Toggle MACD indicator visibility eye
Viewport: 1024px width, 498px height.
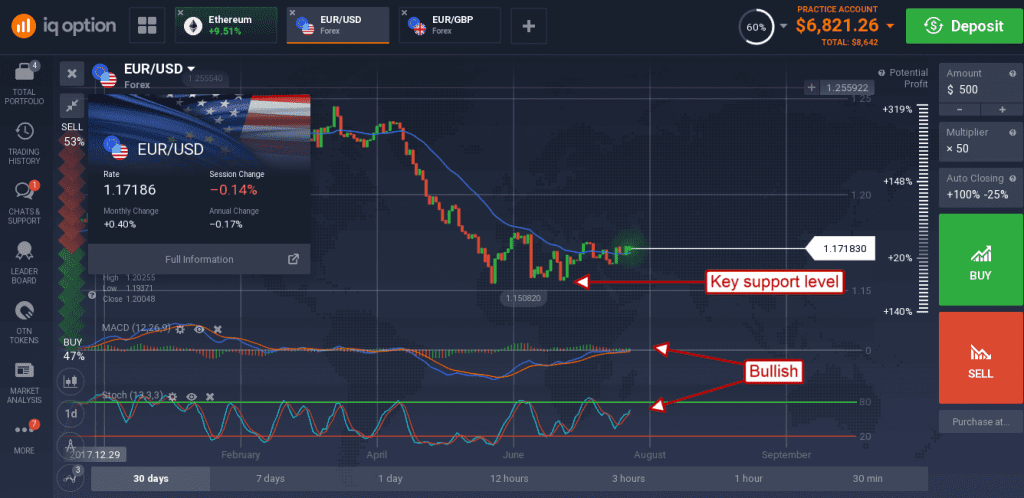(x=199, y=329)
